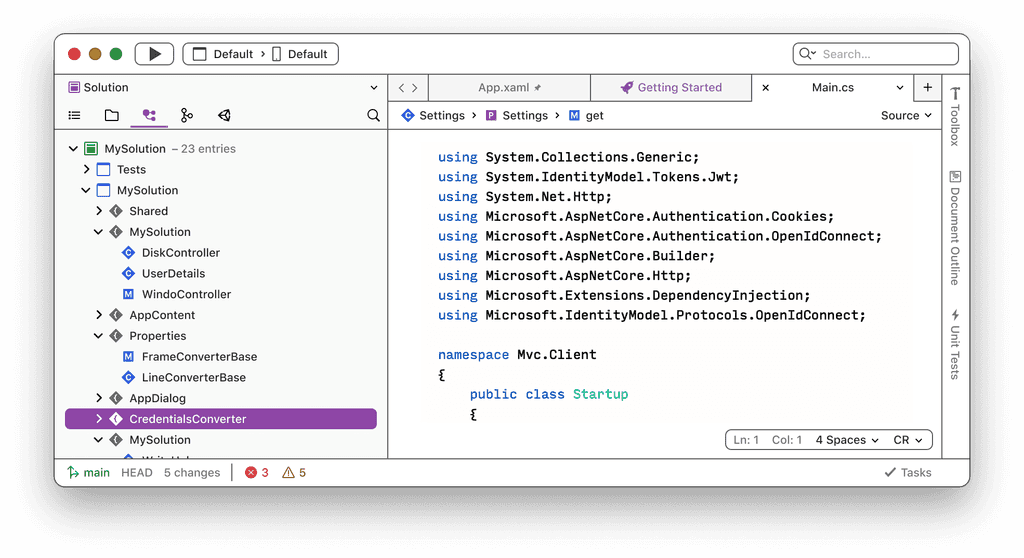Switch to folder view icon
1024x558 pixels.
[112, 116]
